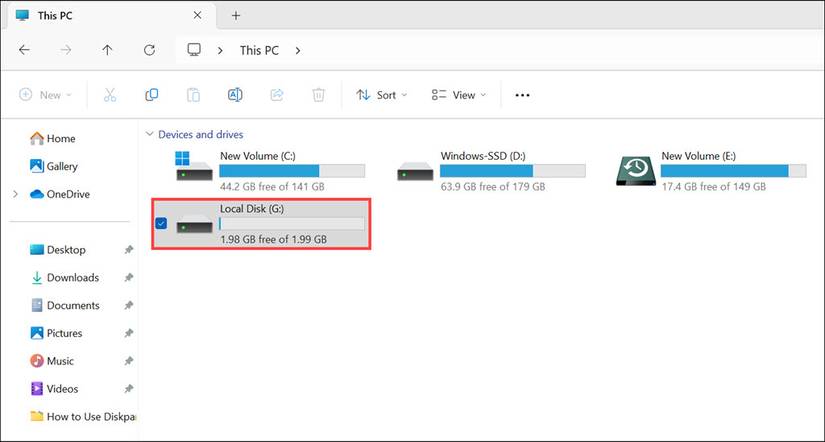
Task: Click the chevron before This PC in address bar
Action: point(220,51)
